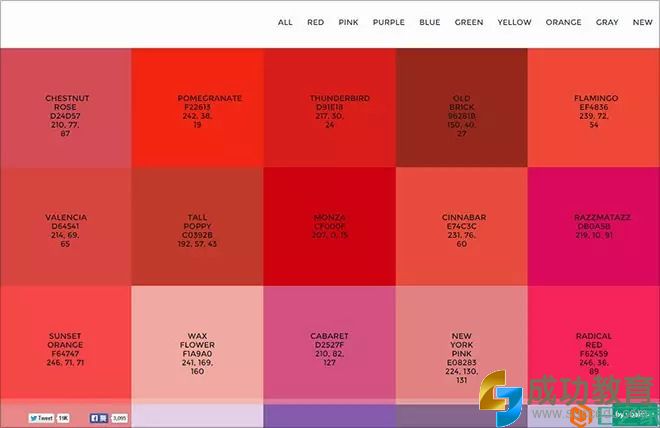
Task: Select the Chestnut Rose swatch
Action: coord(66,108)
